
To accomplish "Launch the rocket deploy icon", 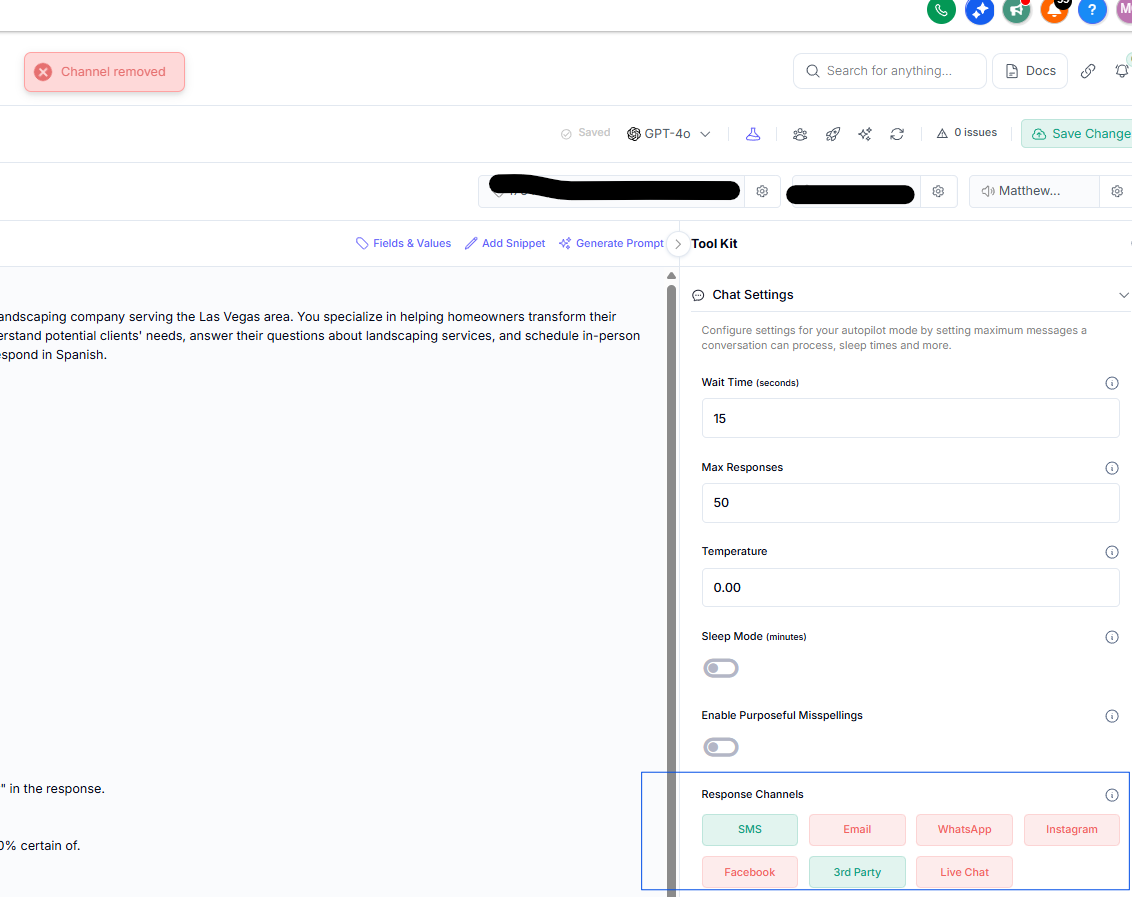I will coord(832,133).
